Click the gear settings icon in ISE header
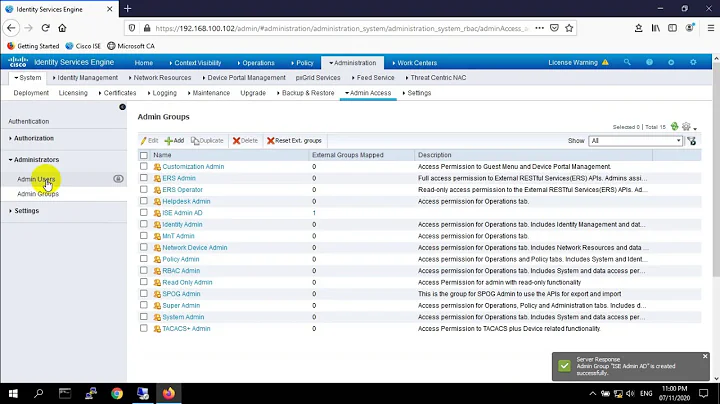Image resolution: width=720 pixels, height=404 pixels. (693, 62)
